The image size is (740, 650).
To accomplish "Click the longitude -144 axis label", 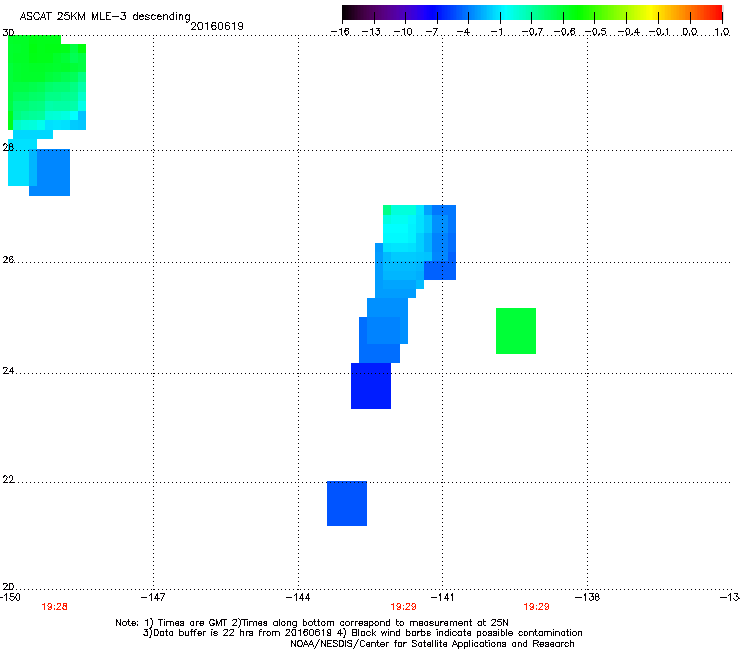I will [x=298, y=597].
